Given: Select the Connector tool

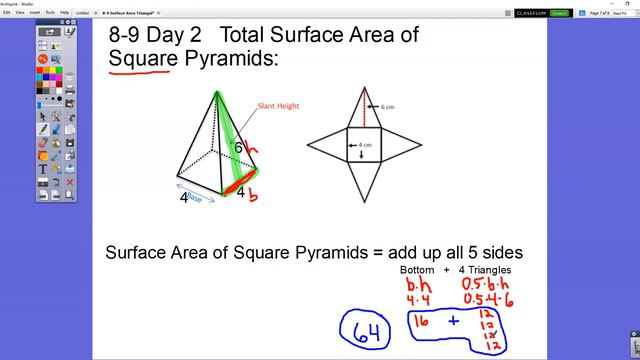Looking at the screenshot, I should pyautogui.click(x=56, y=156).
